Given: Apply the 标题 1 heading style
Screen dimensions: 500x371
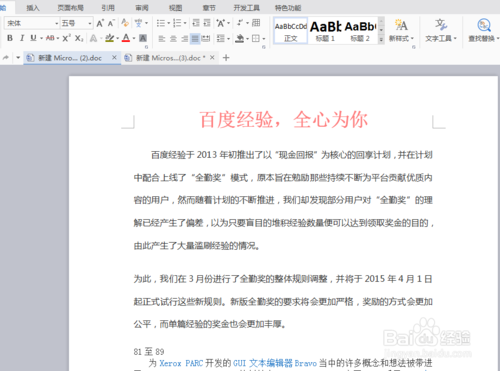Looking at the screenshot, I should click(325, 31).
